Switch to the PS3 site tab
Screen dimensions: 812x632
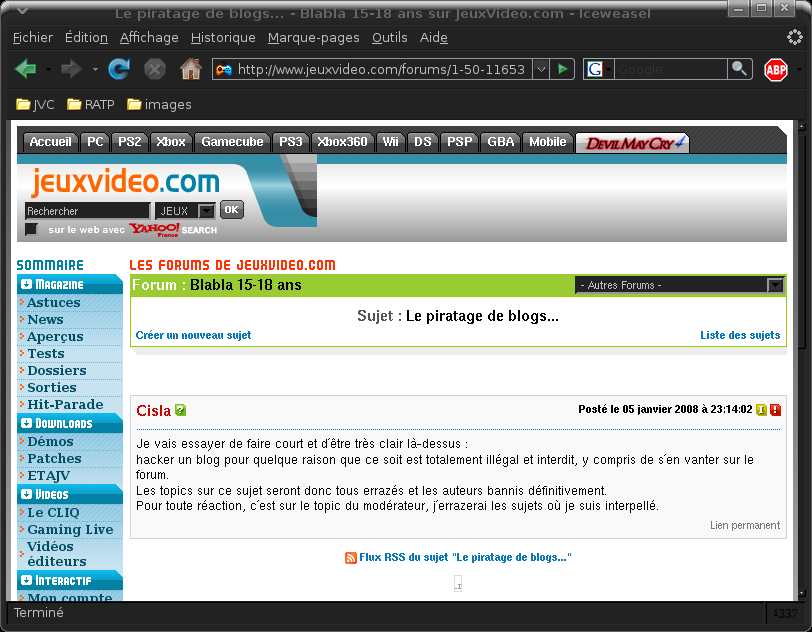coord(291,142)
